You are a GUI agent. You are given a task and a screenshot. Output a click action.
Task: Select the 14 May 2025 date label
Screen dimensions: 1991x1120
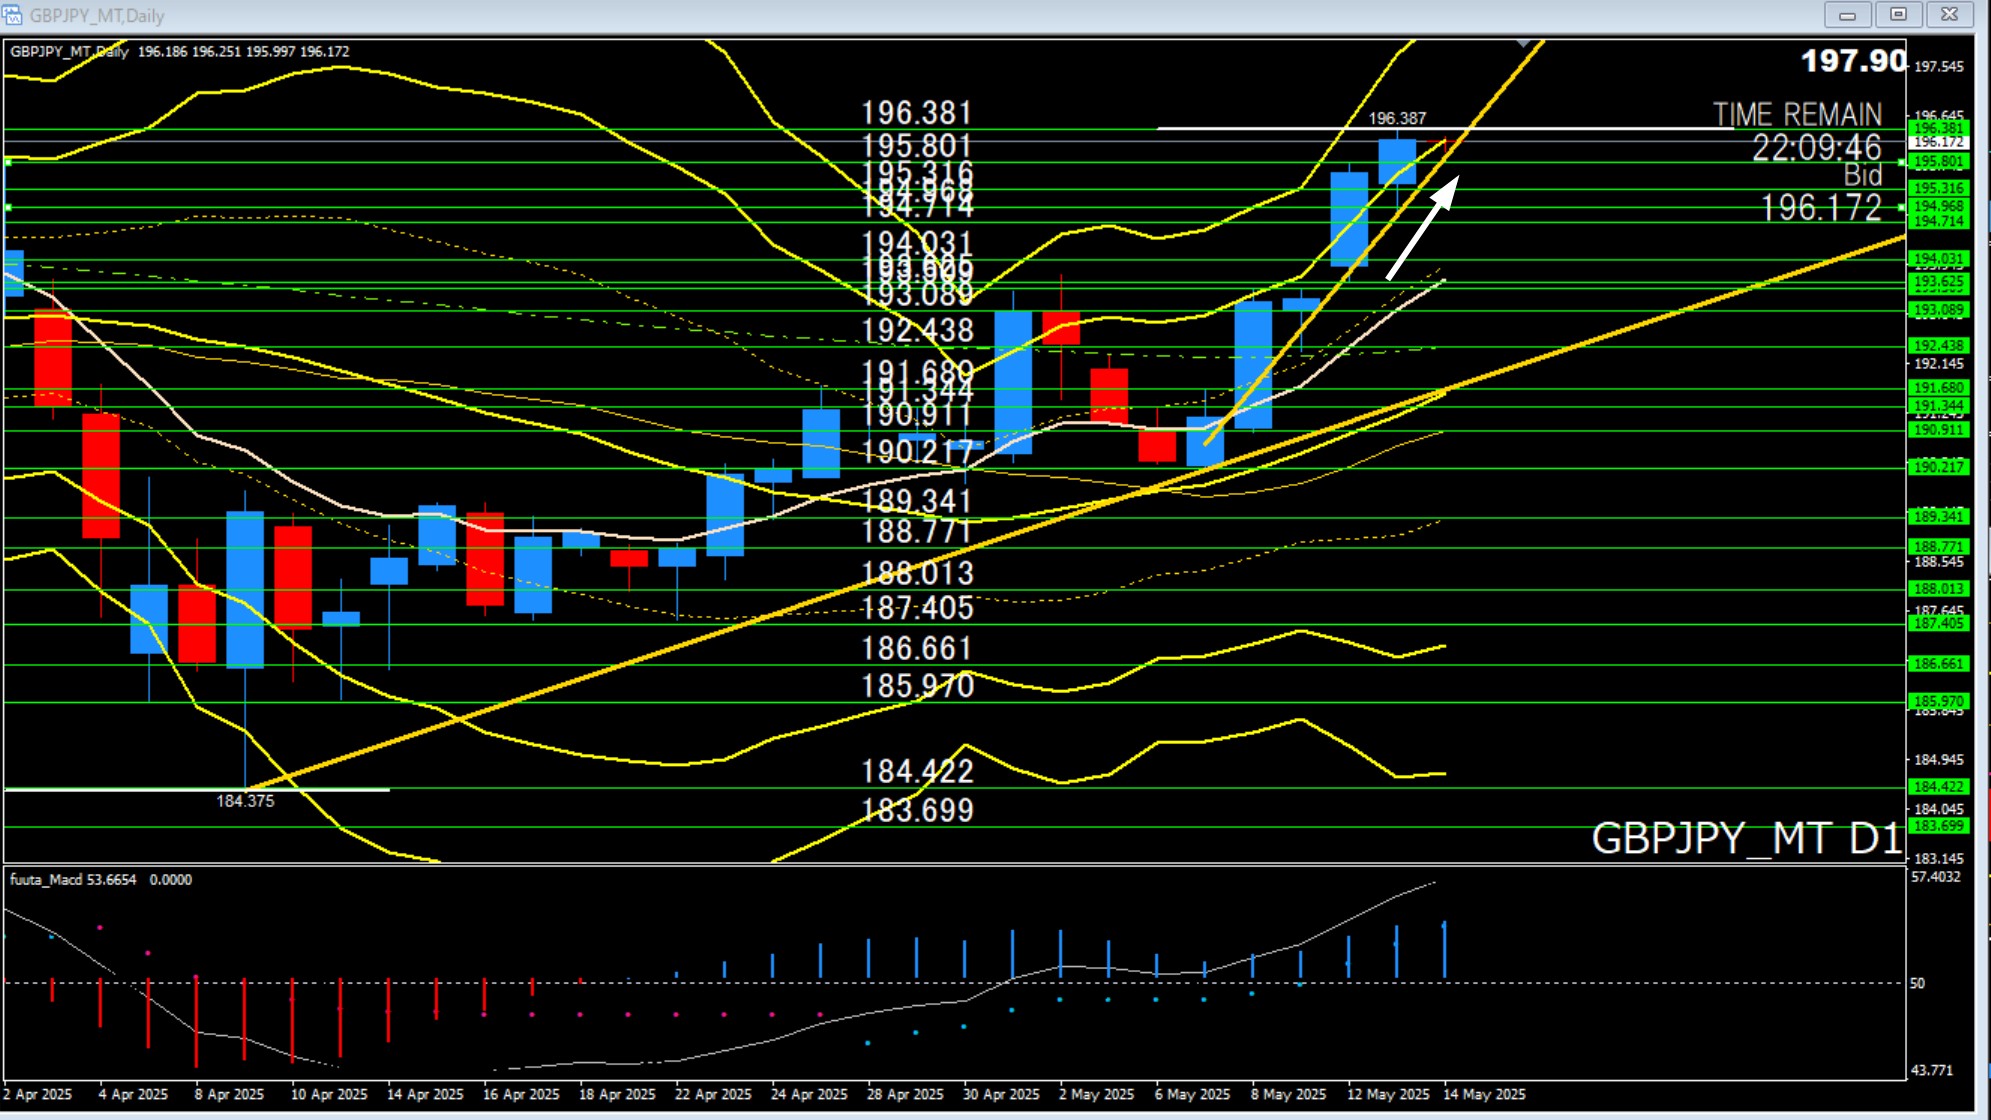(x=1484, y=1094)
